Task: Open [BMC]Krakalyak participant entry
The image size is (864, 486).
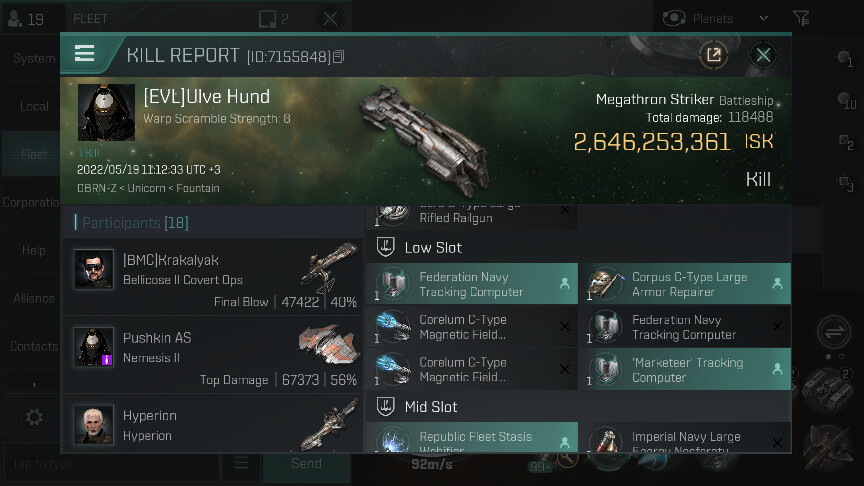Action: [212, 277]
